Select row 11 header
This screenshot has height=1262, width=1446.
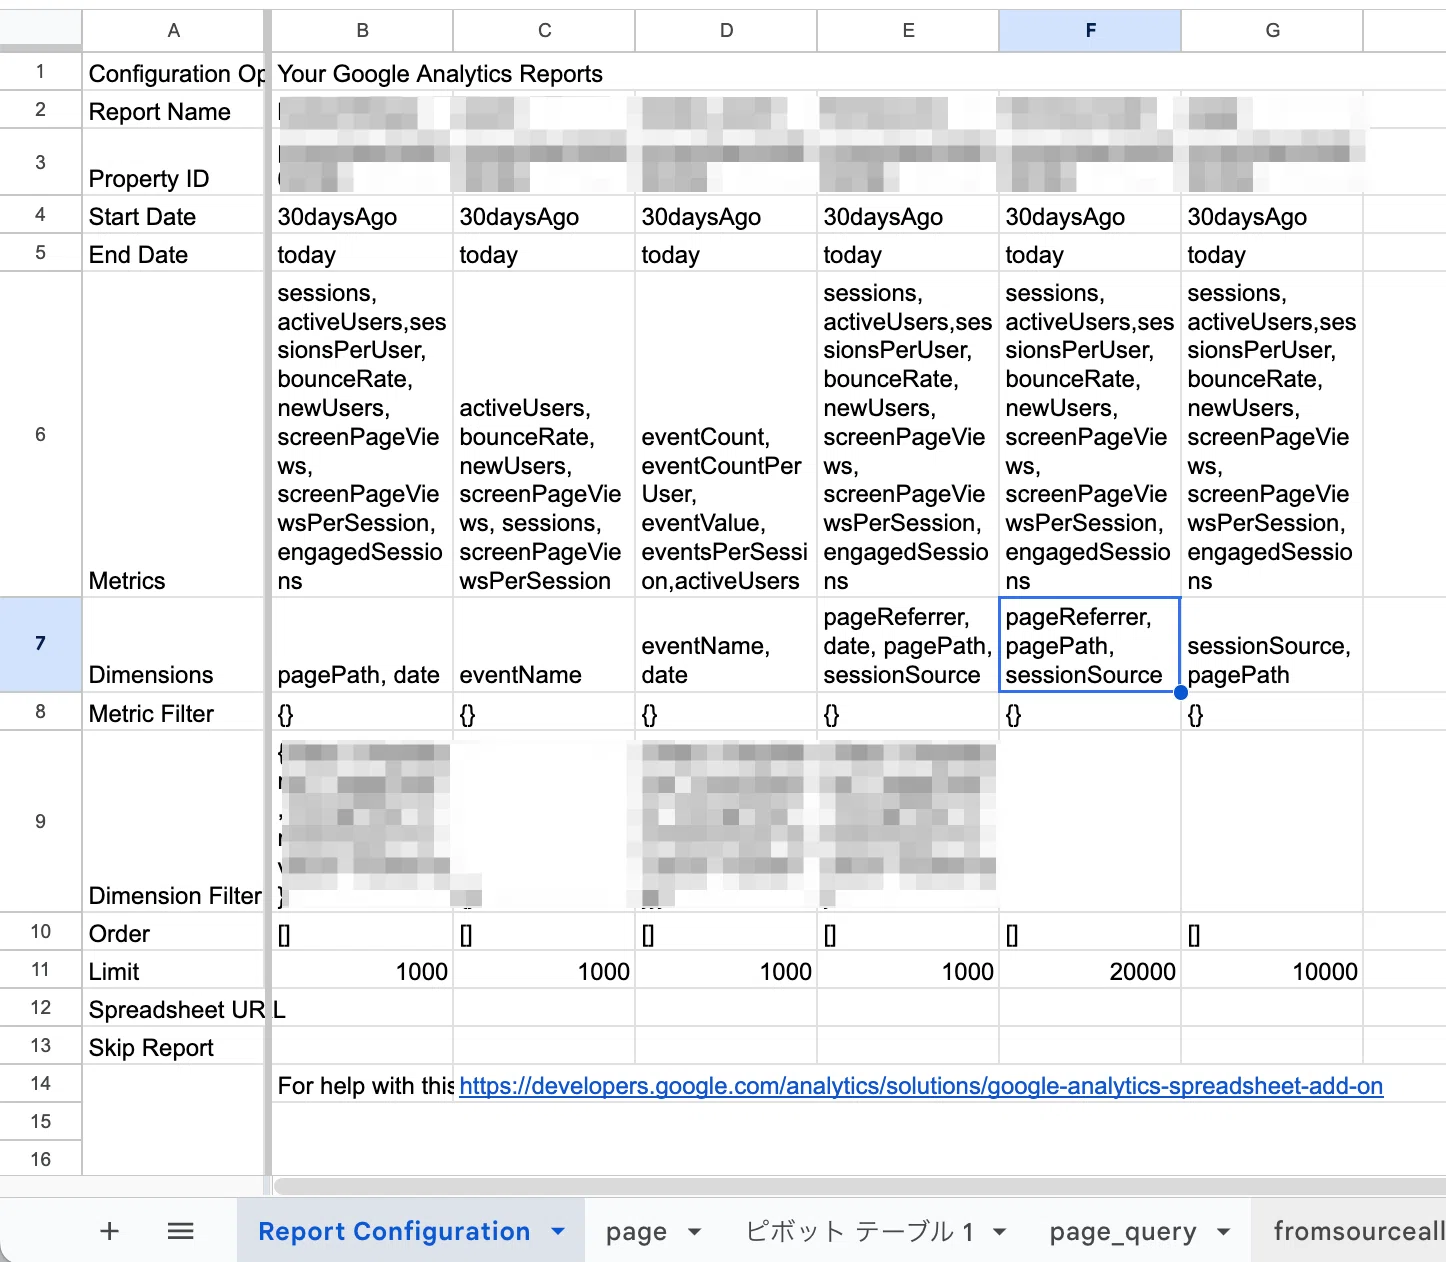point(41,970)
